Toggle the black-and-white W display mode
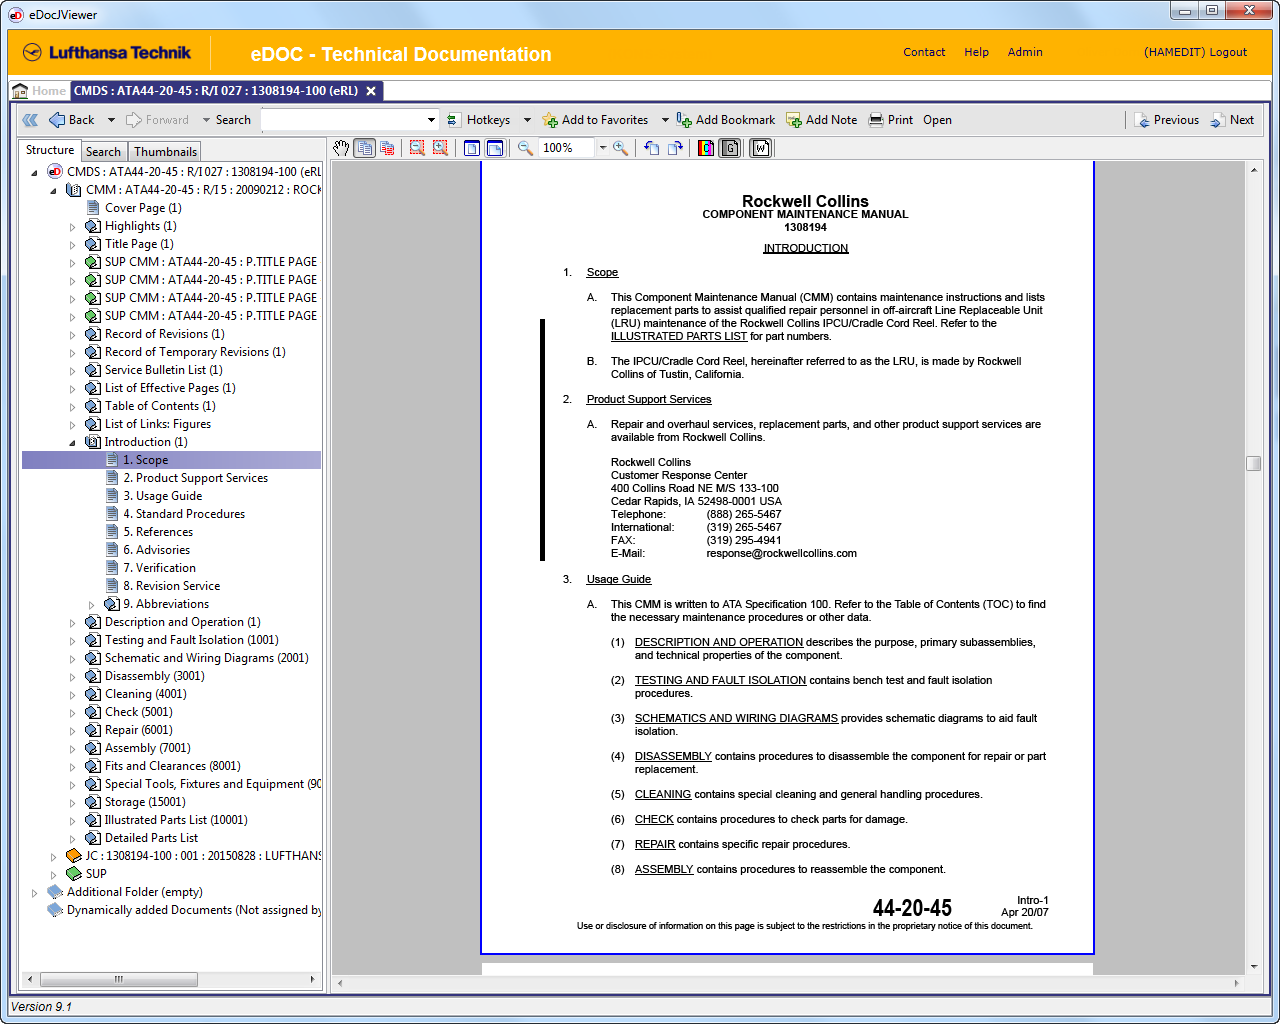 pos(761,148)
